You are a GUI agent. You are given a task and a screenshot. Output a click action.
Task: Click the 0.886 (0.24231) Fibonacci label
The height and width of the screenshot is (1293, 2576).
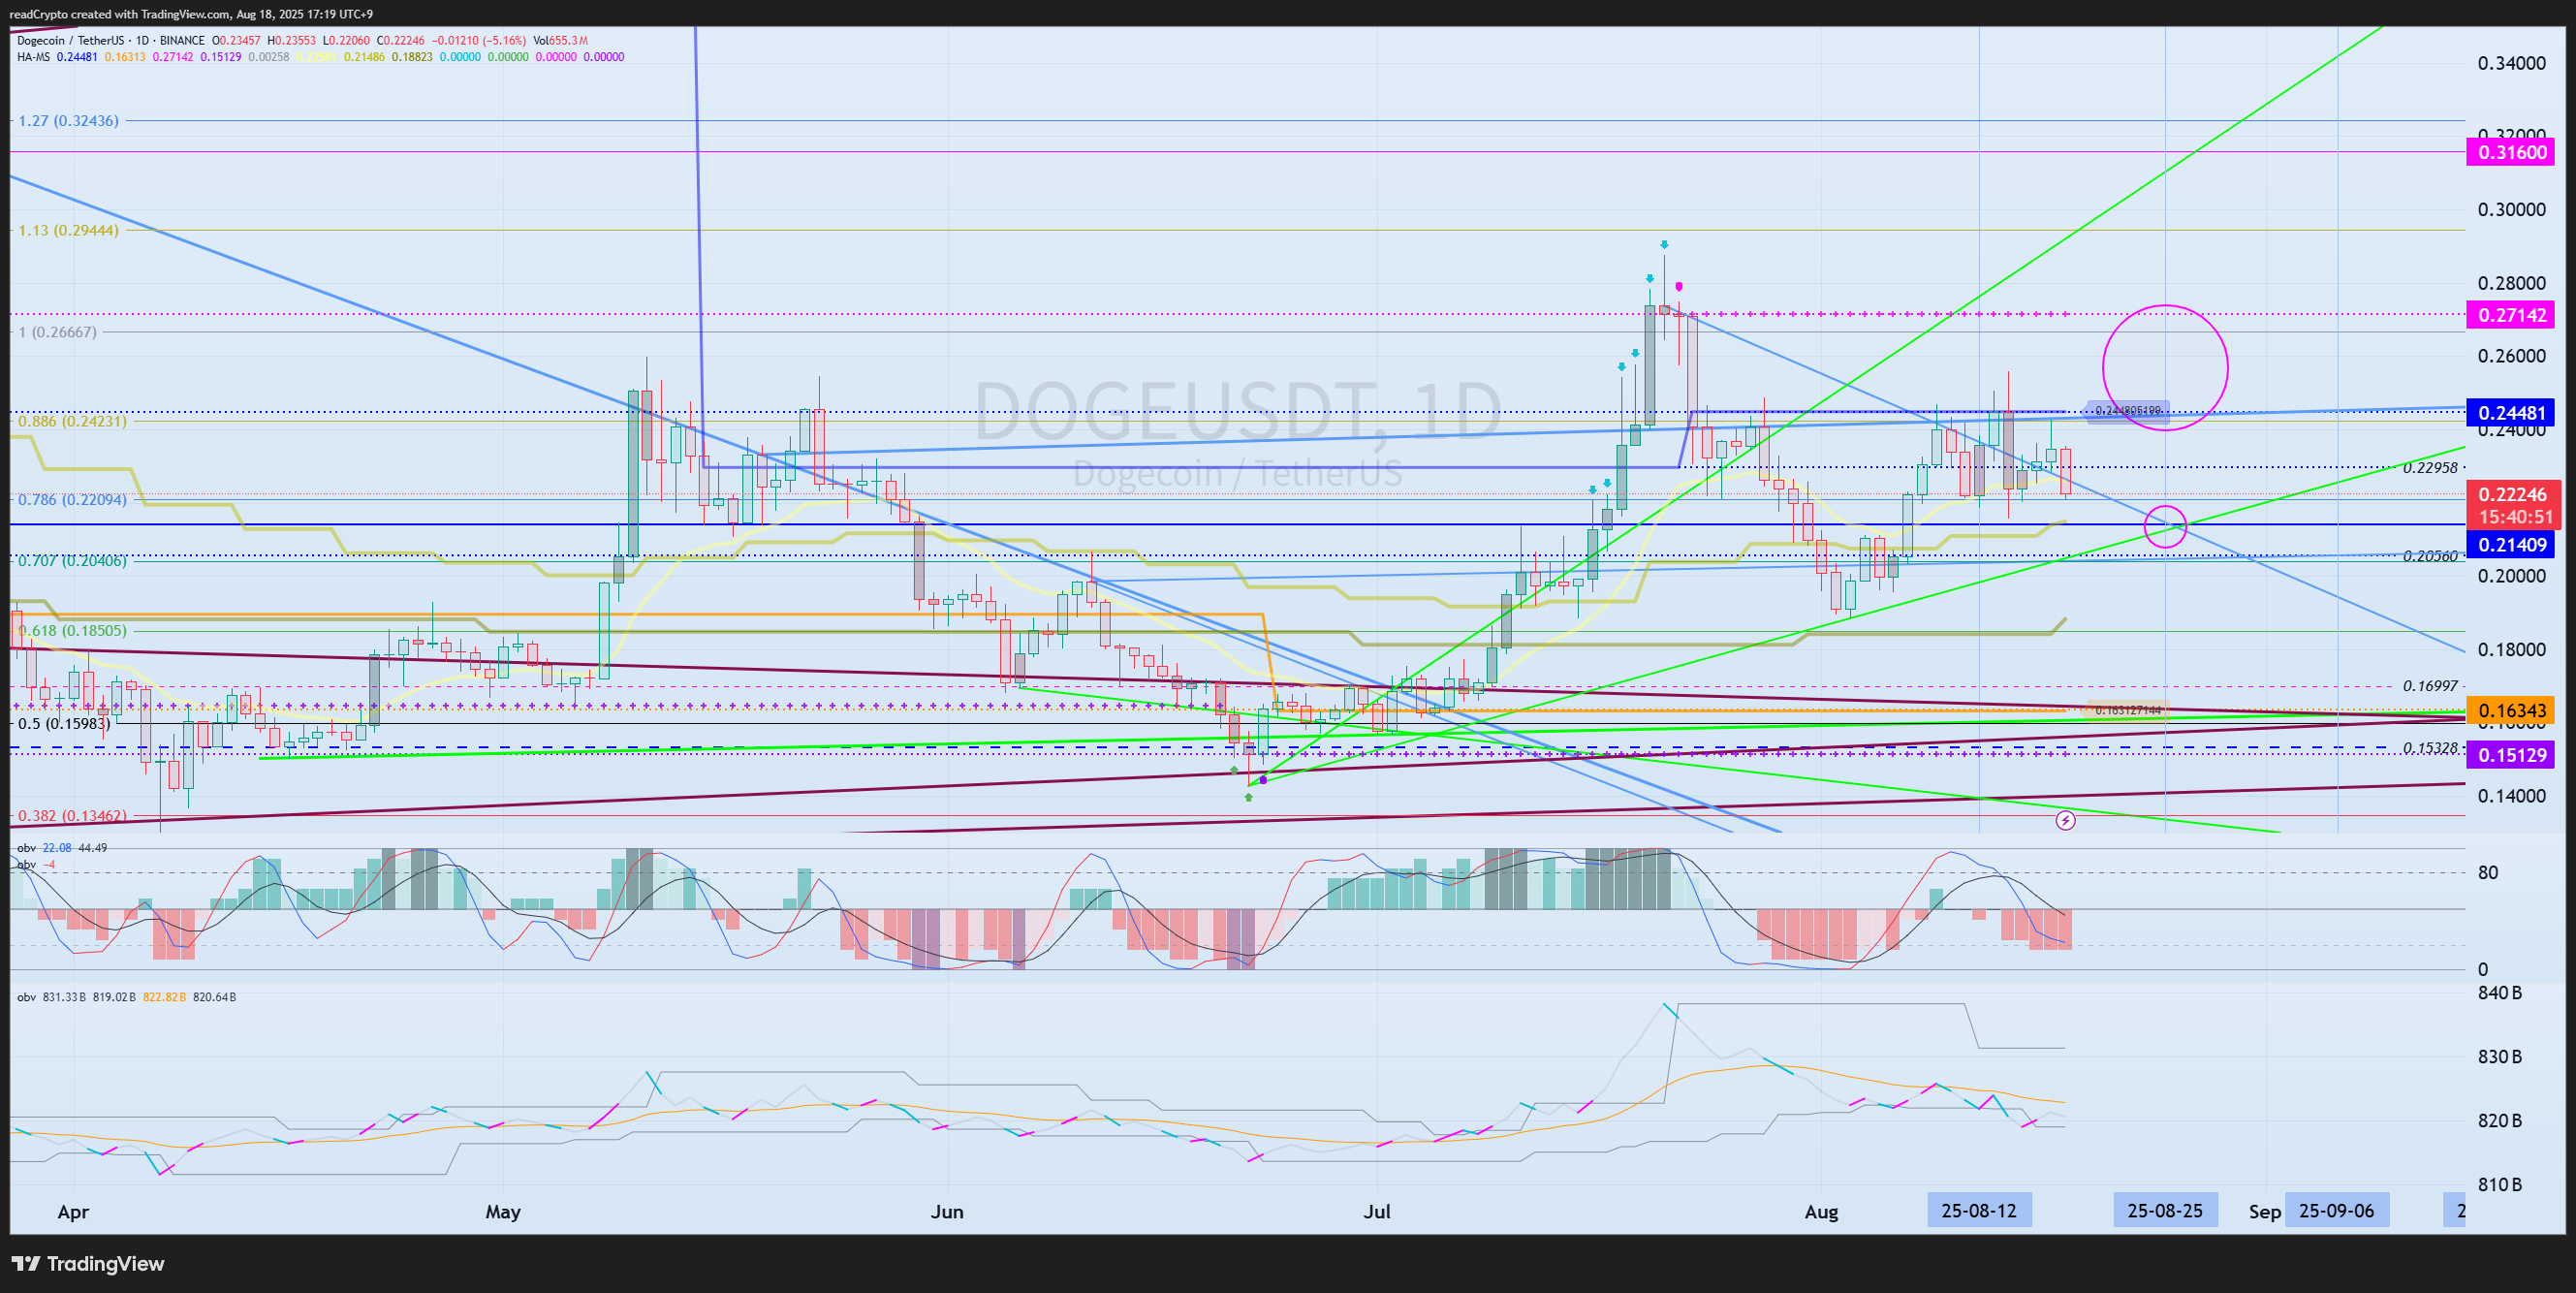72,421
